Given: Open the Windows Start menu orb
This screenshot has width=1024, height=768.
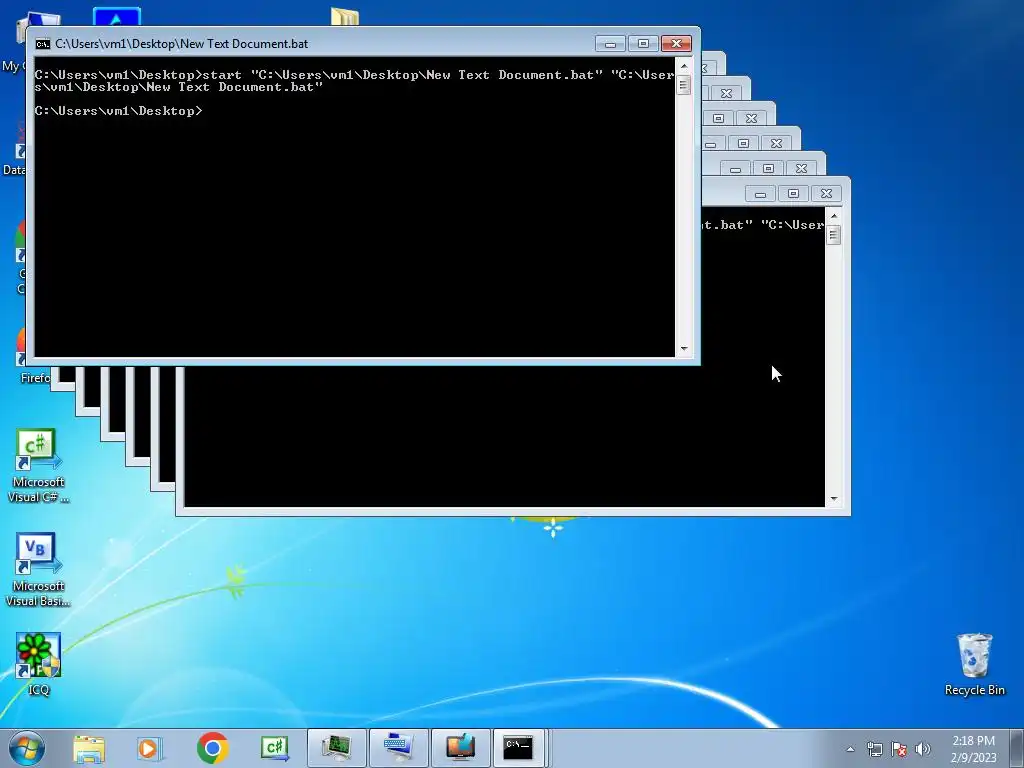Looking at the screenshot, I should click(x=25, y=748).
